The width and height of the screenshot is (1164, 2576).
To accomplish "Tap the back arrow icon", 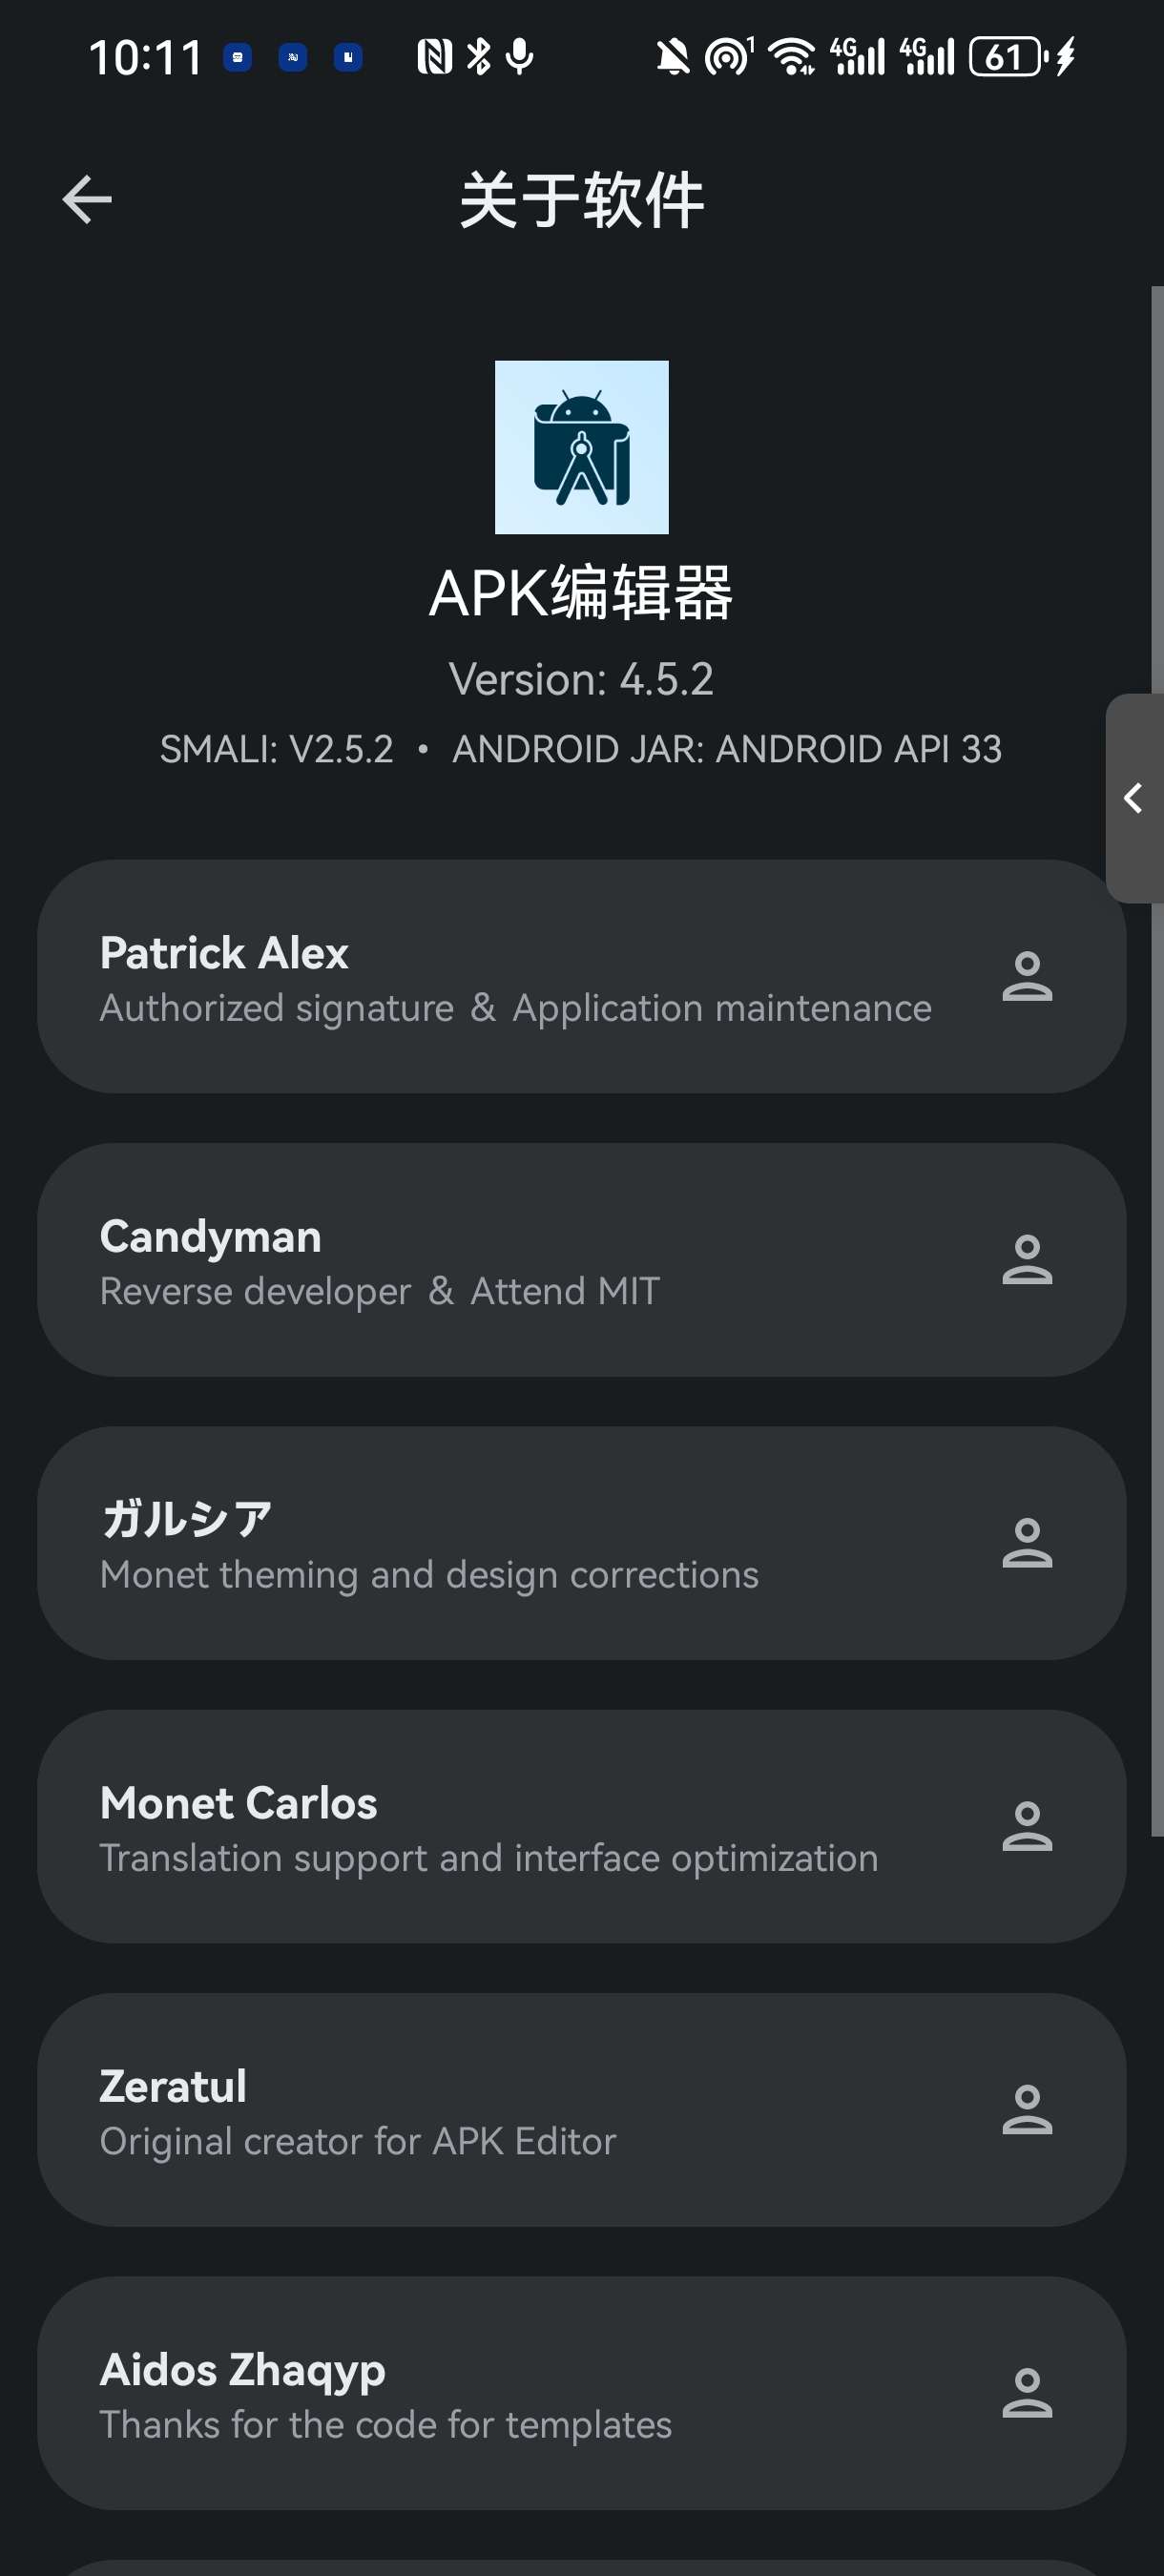I will [x=87, y=199].
